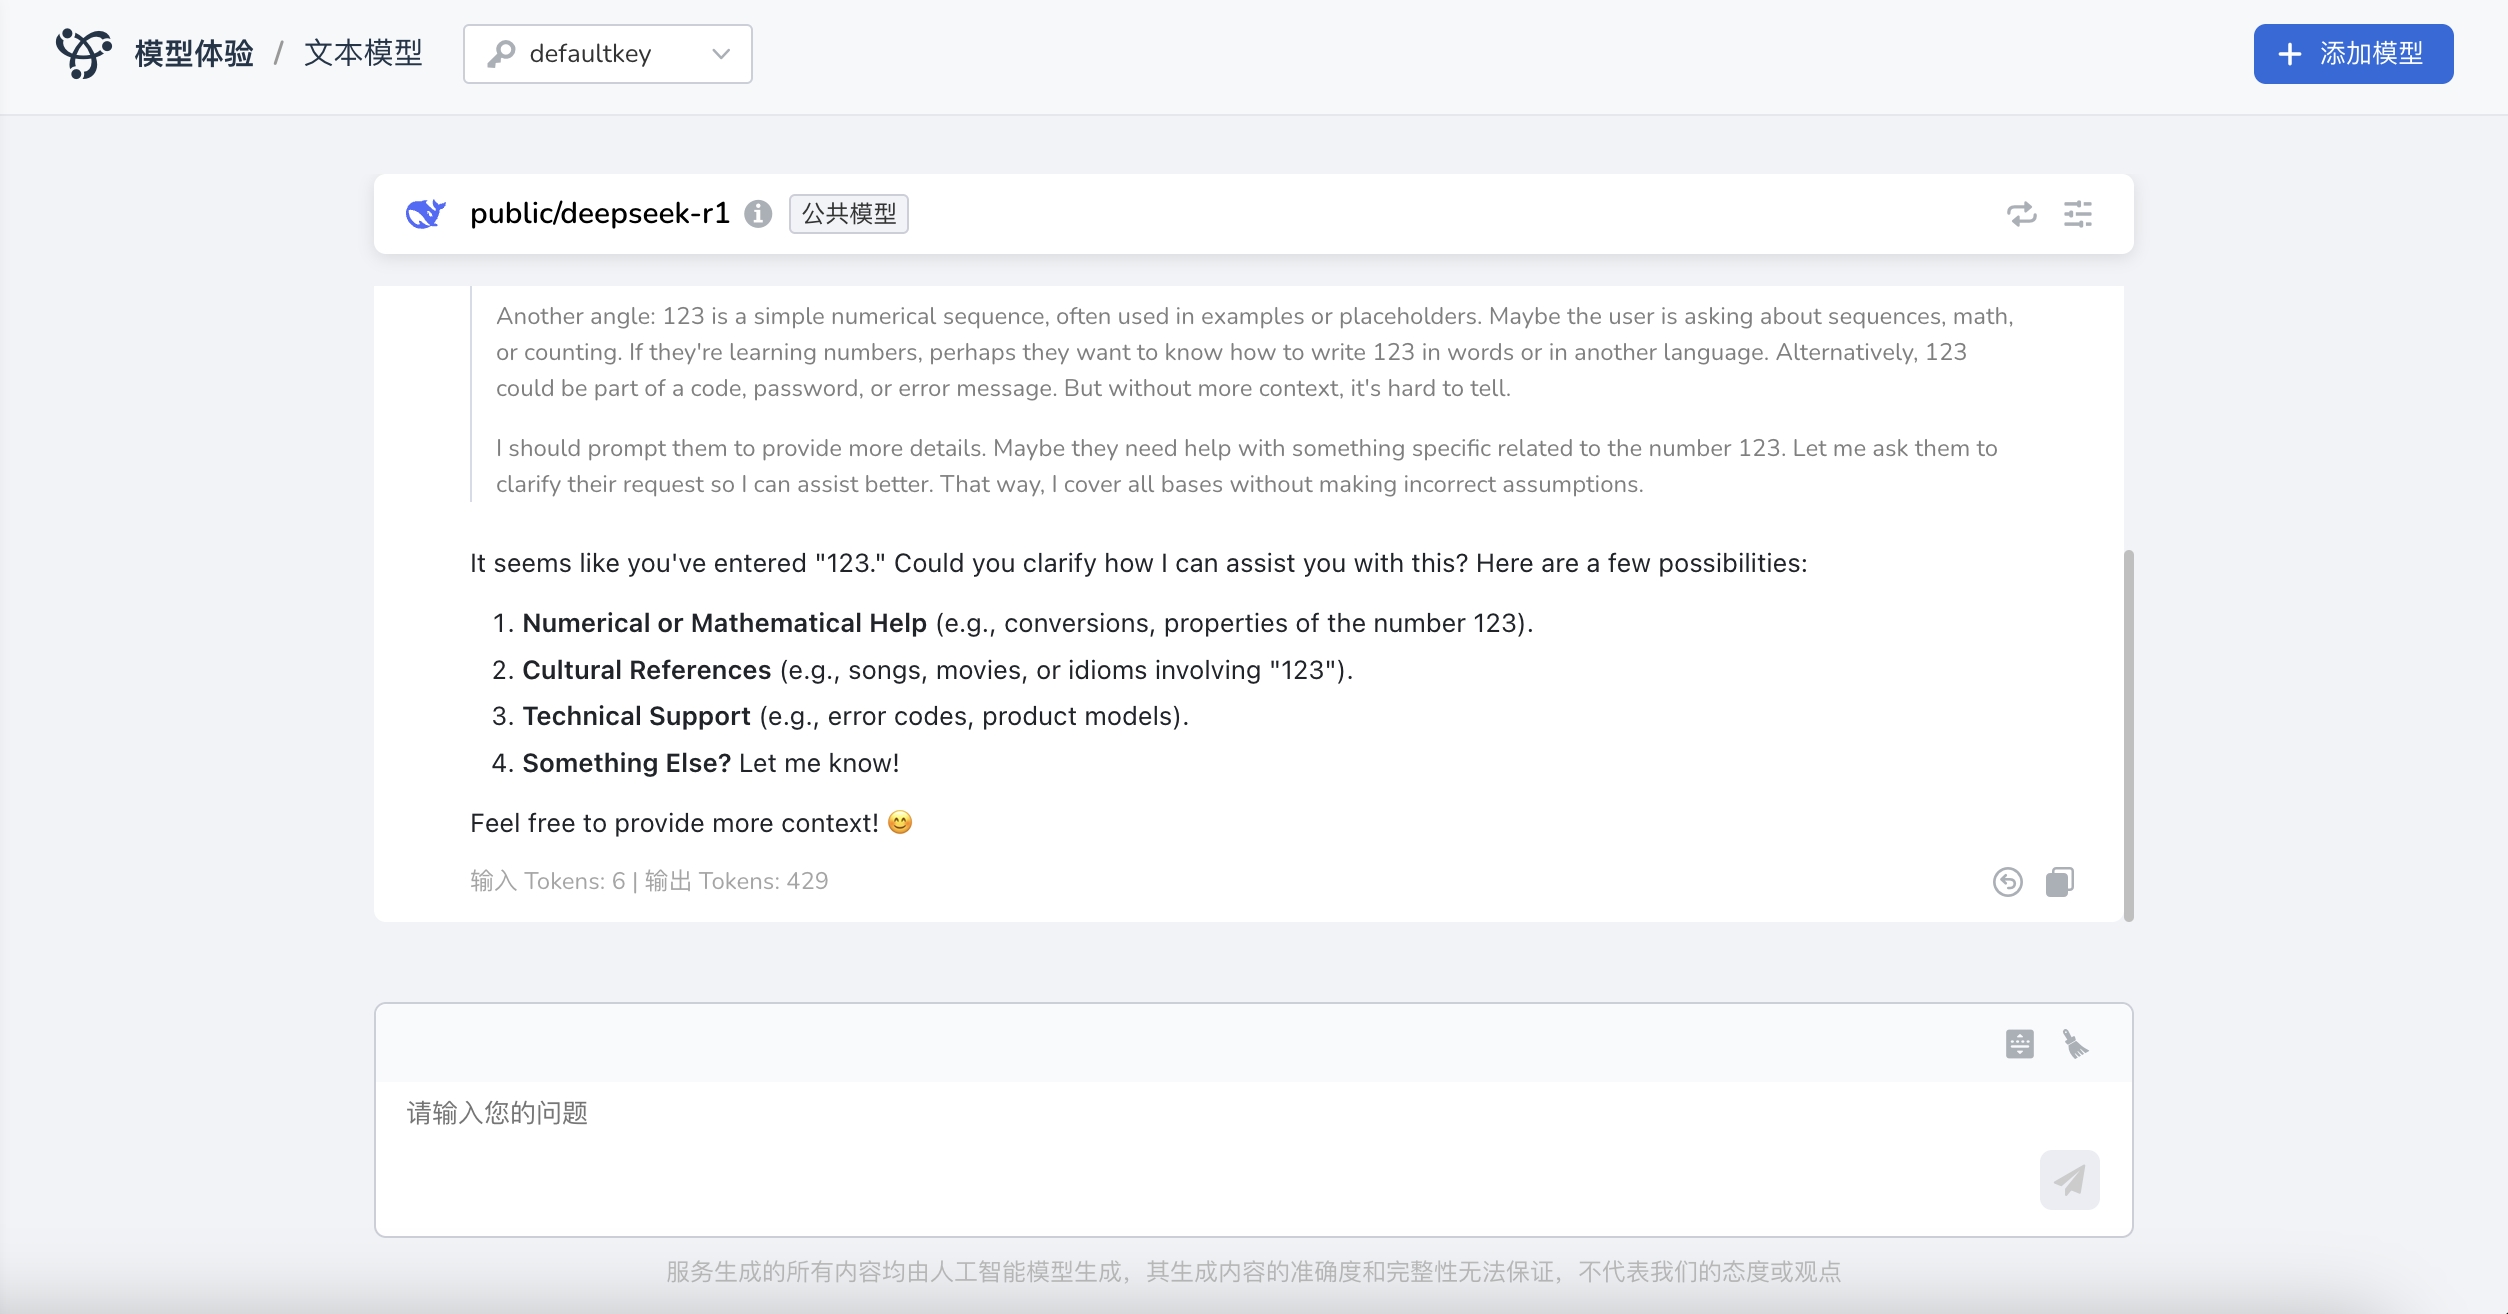
Task: Click the 添加模型 button
Action: (2352, 54)
